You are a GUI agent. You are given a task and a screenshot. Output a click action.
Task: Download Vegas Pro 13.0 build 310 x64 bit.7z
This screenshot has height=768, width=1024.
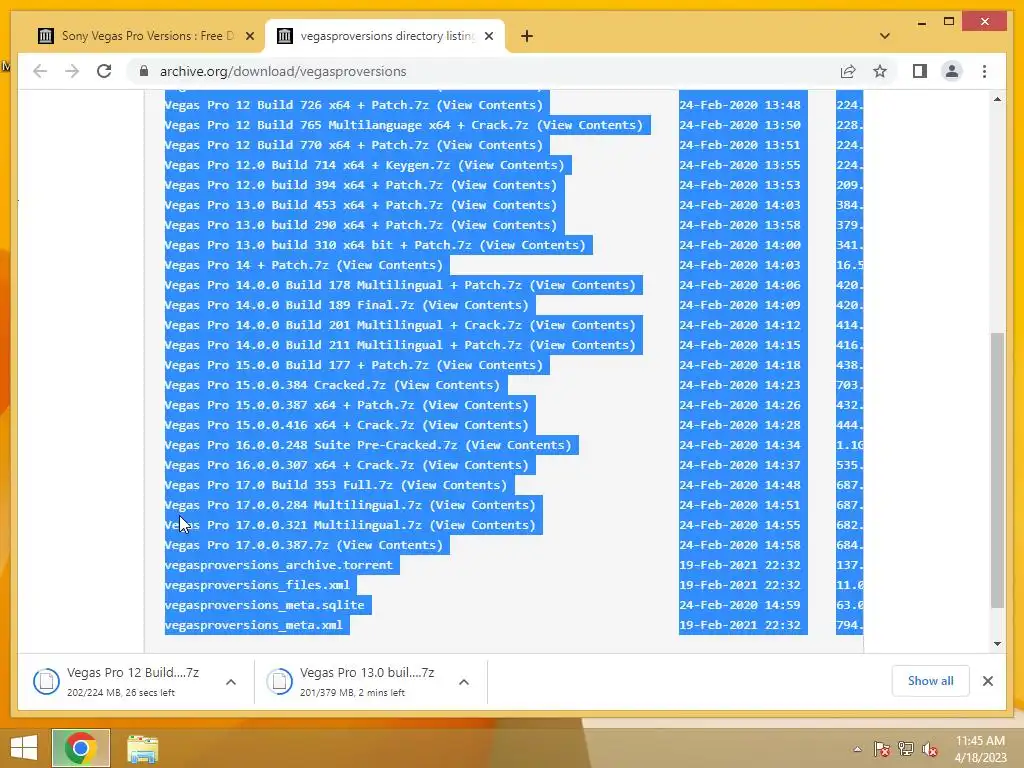coord(318,246)
